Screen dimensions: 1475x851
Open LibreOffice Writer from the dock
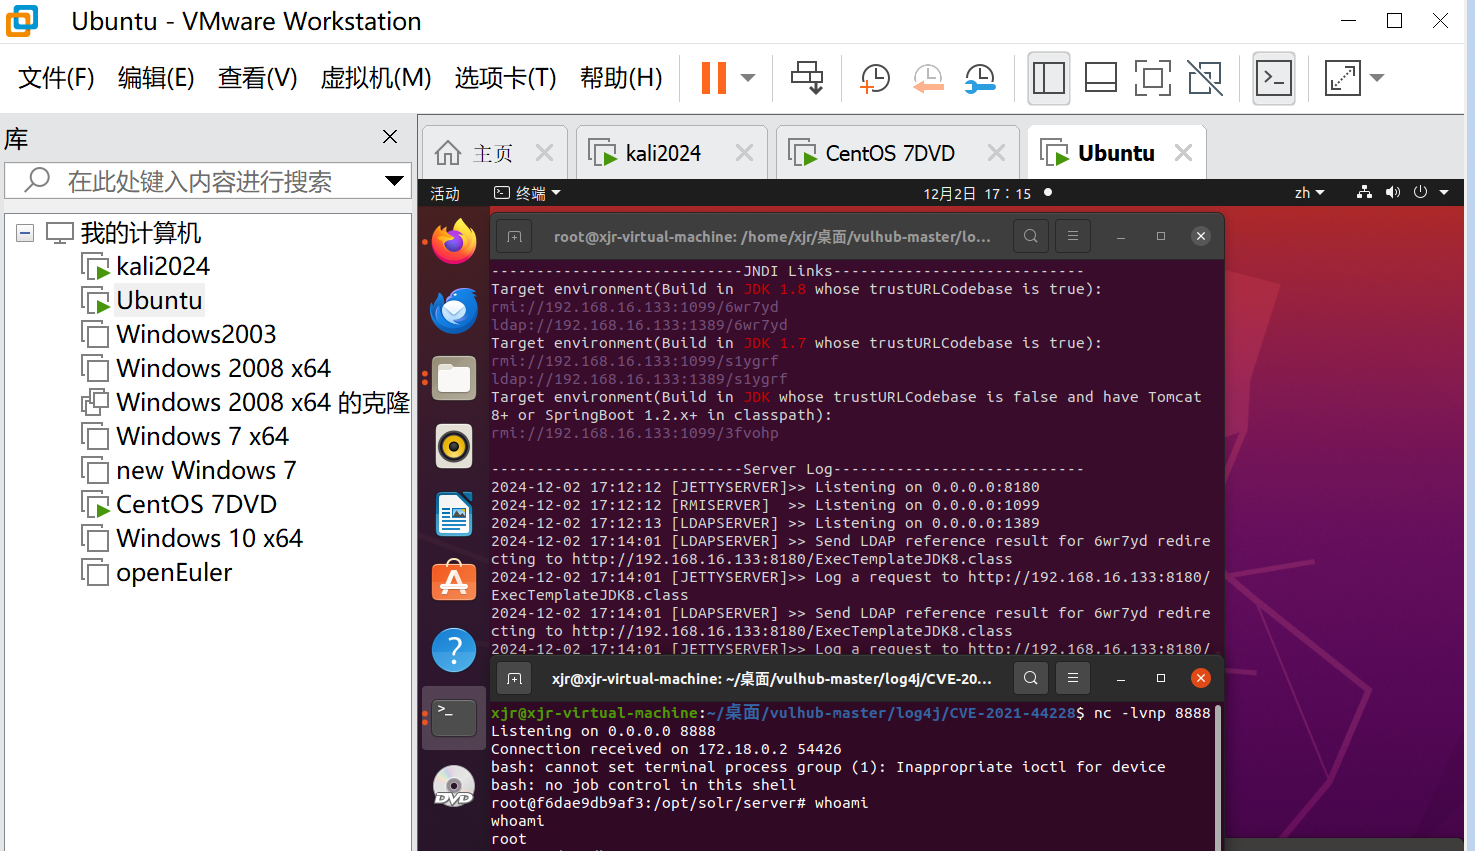point(454,514)
